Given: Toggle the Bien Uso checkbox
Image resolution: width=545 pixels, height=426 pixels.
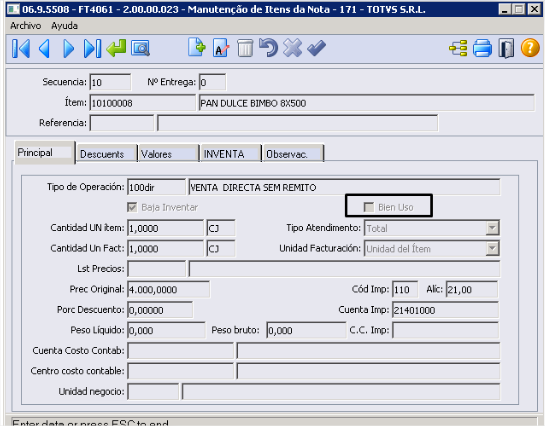Looking at the screenshot, I should pyautogui.click(x=368, y=207).
